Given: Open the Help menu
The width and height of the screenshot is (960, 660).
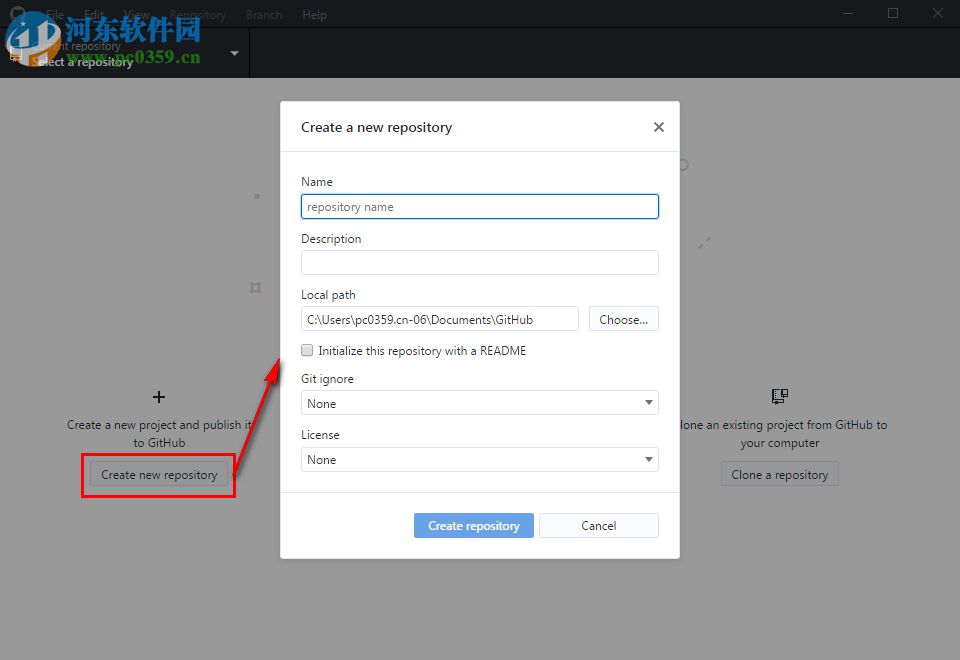Looking at the screenshot, I should coord(314,14).
